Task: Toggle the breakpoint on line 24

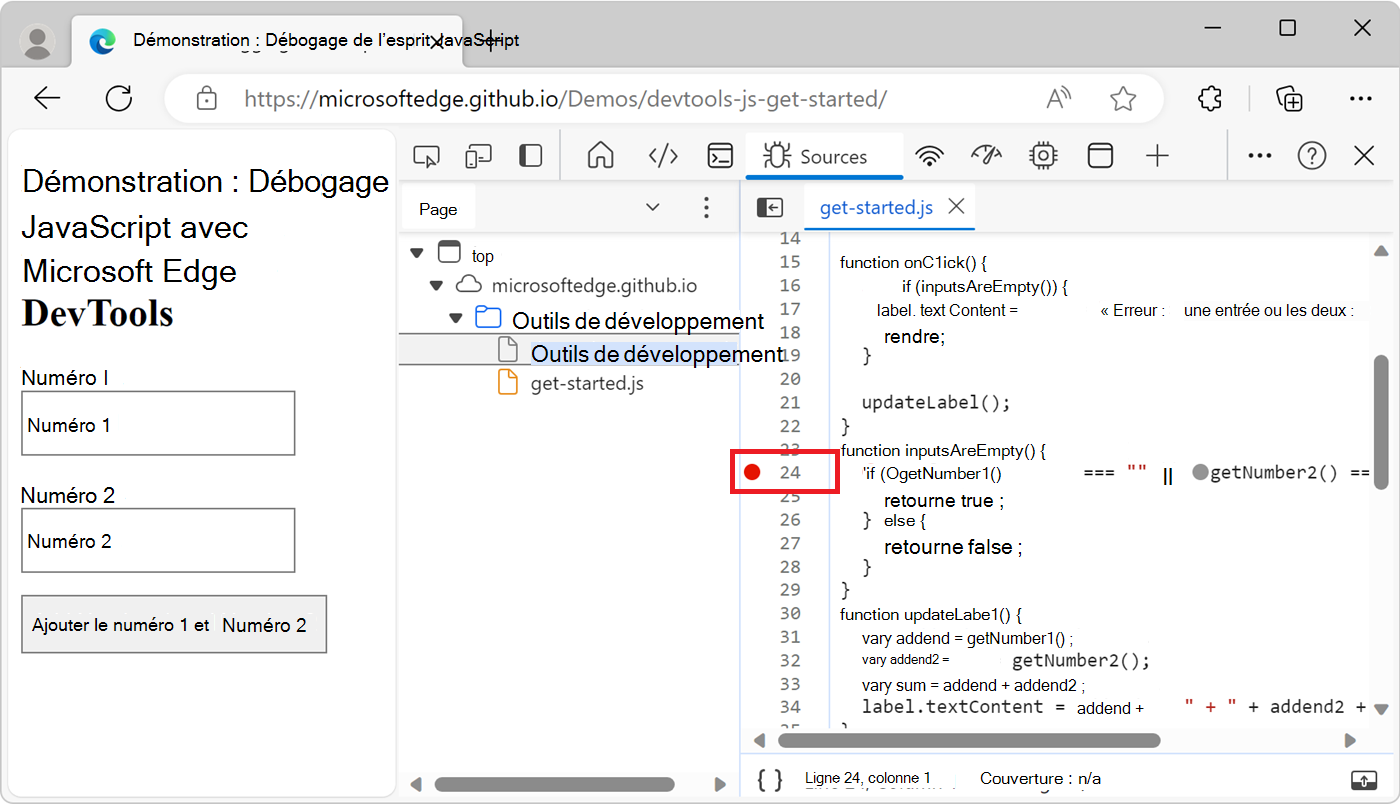Action: (x=753, y=471)
